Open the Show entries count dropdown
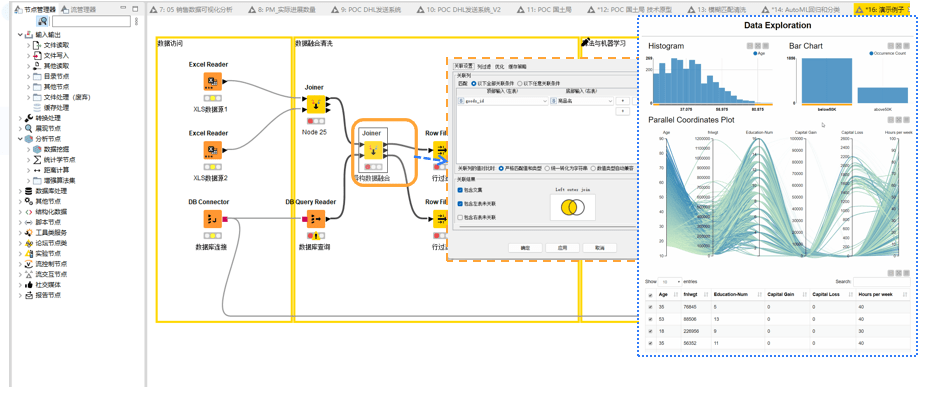 tap(671, 282)
